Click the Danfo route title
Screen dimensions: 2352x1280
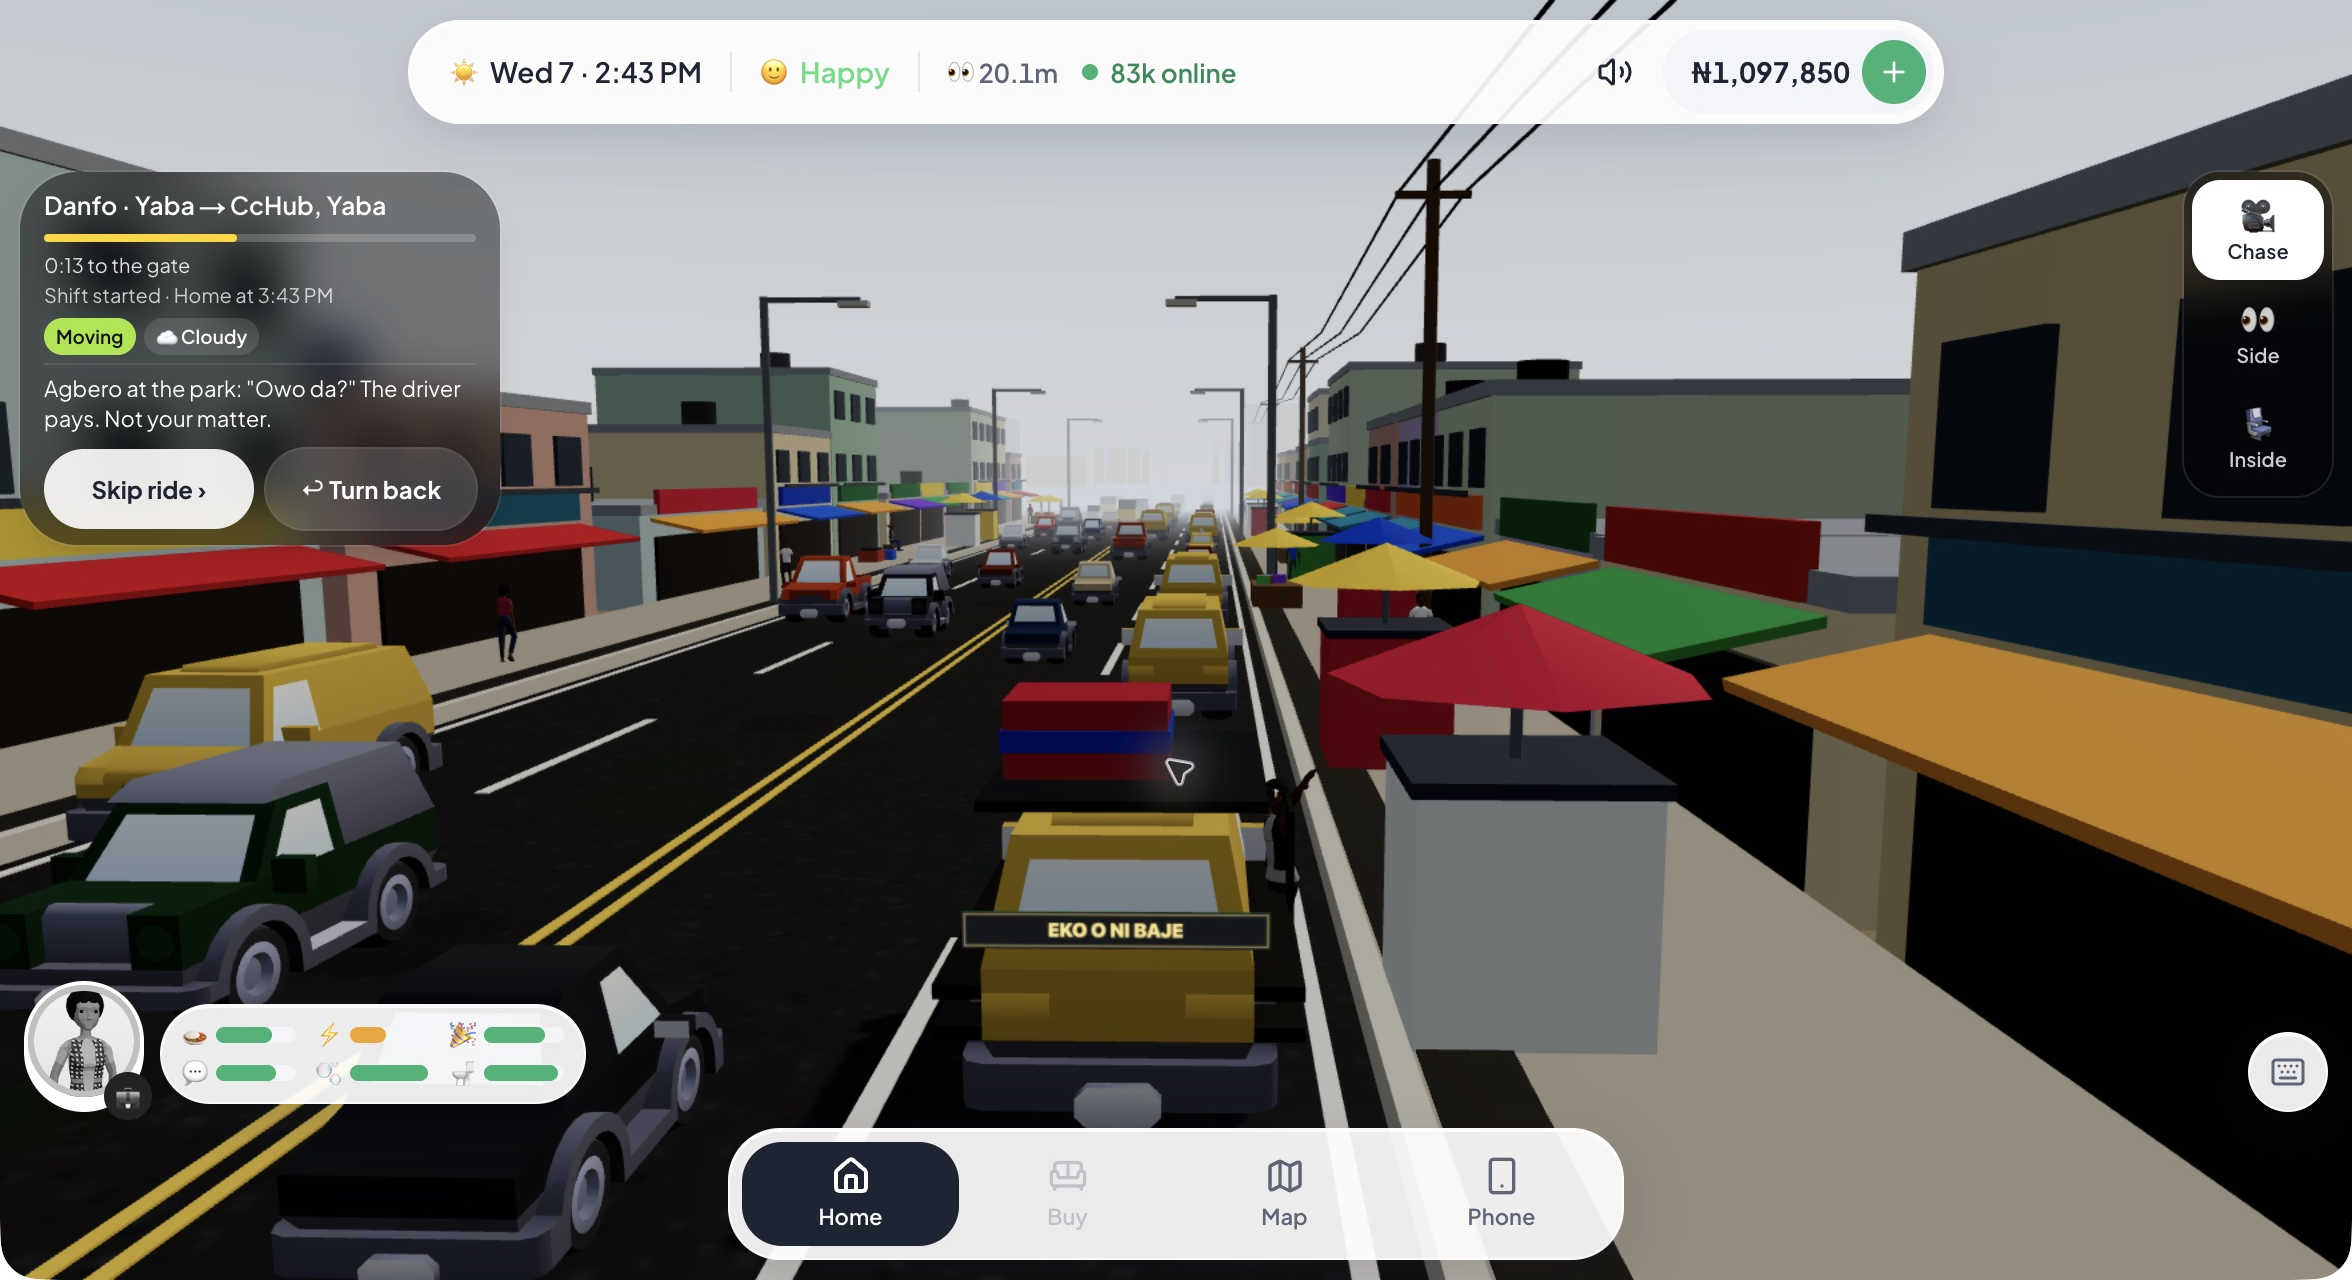click(215, 206)
